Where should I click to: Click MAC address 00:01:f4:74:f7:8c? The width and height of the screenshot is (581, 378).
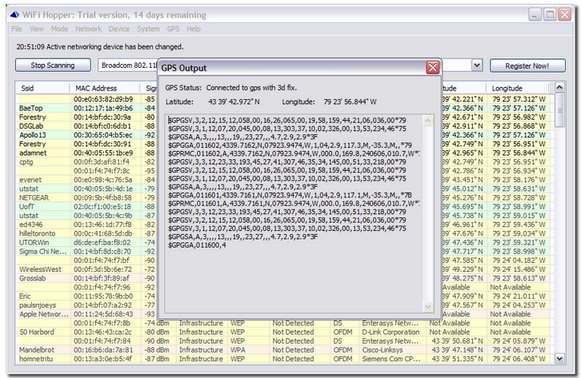click(102, 171)
